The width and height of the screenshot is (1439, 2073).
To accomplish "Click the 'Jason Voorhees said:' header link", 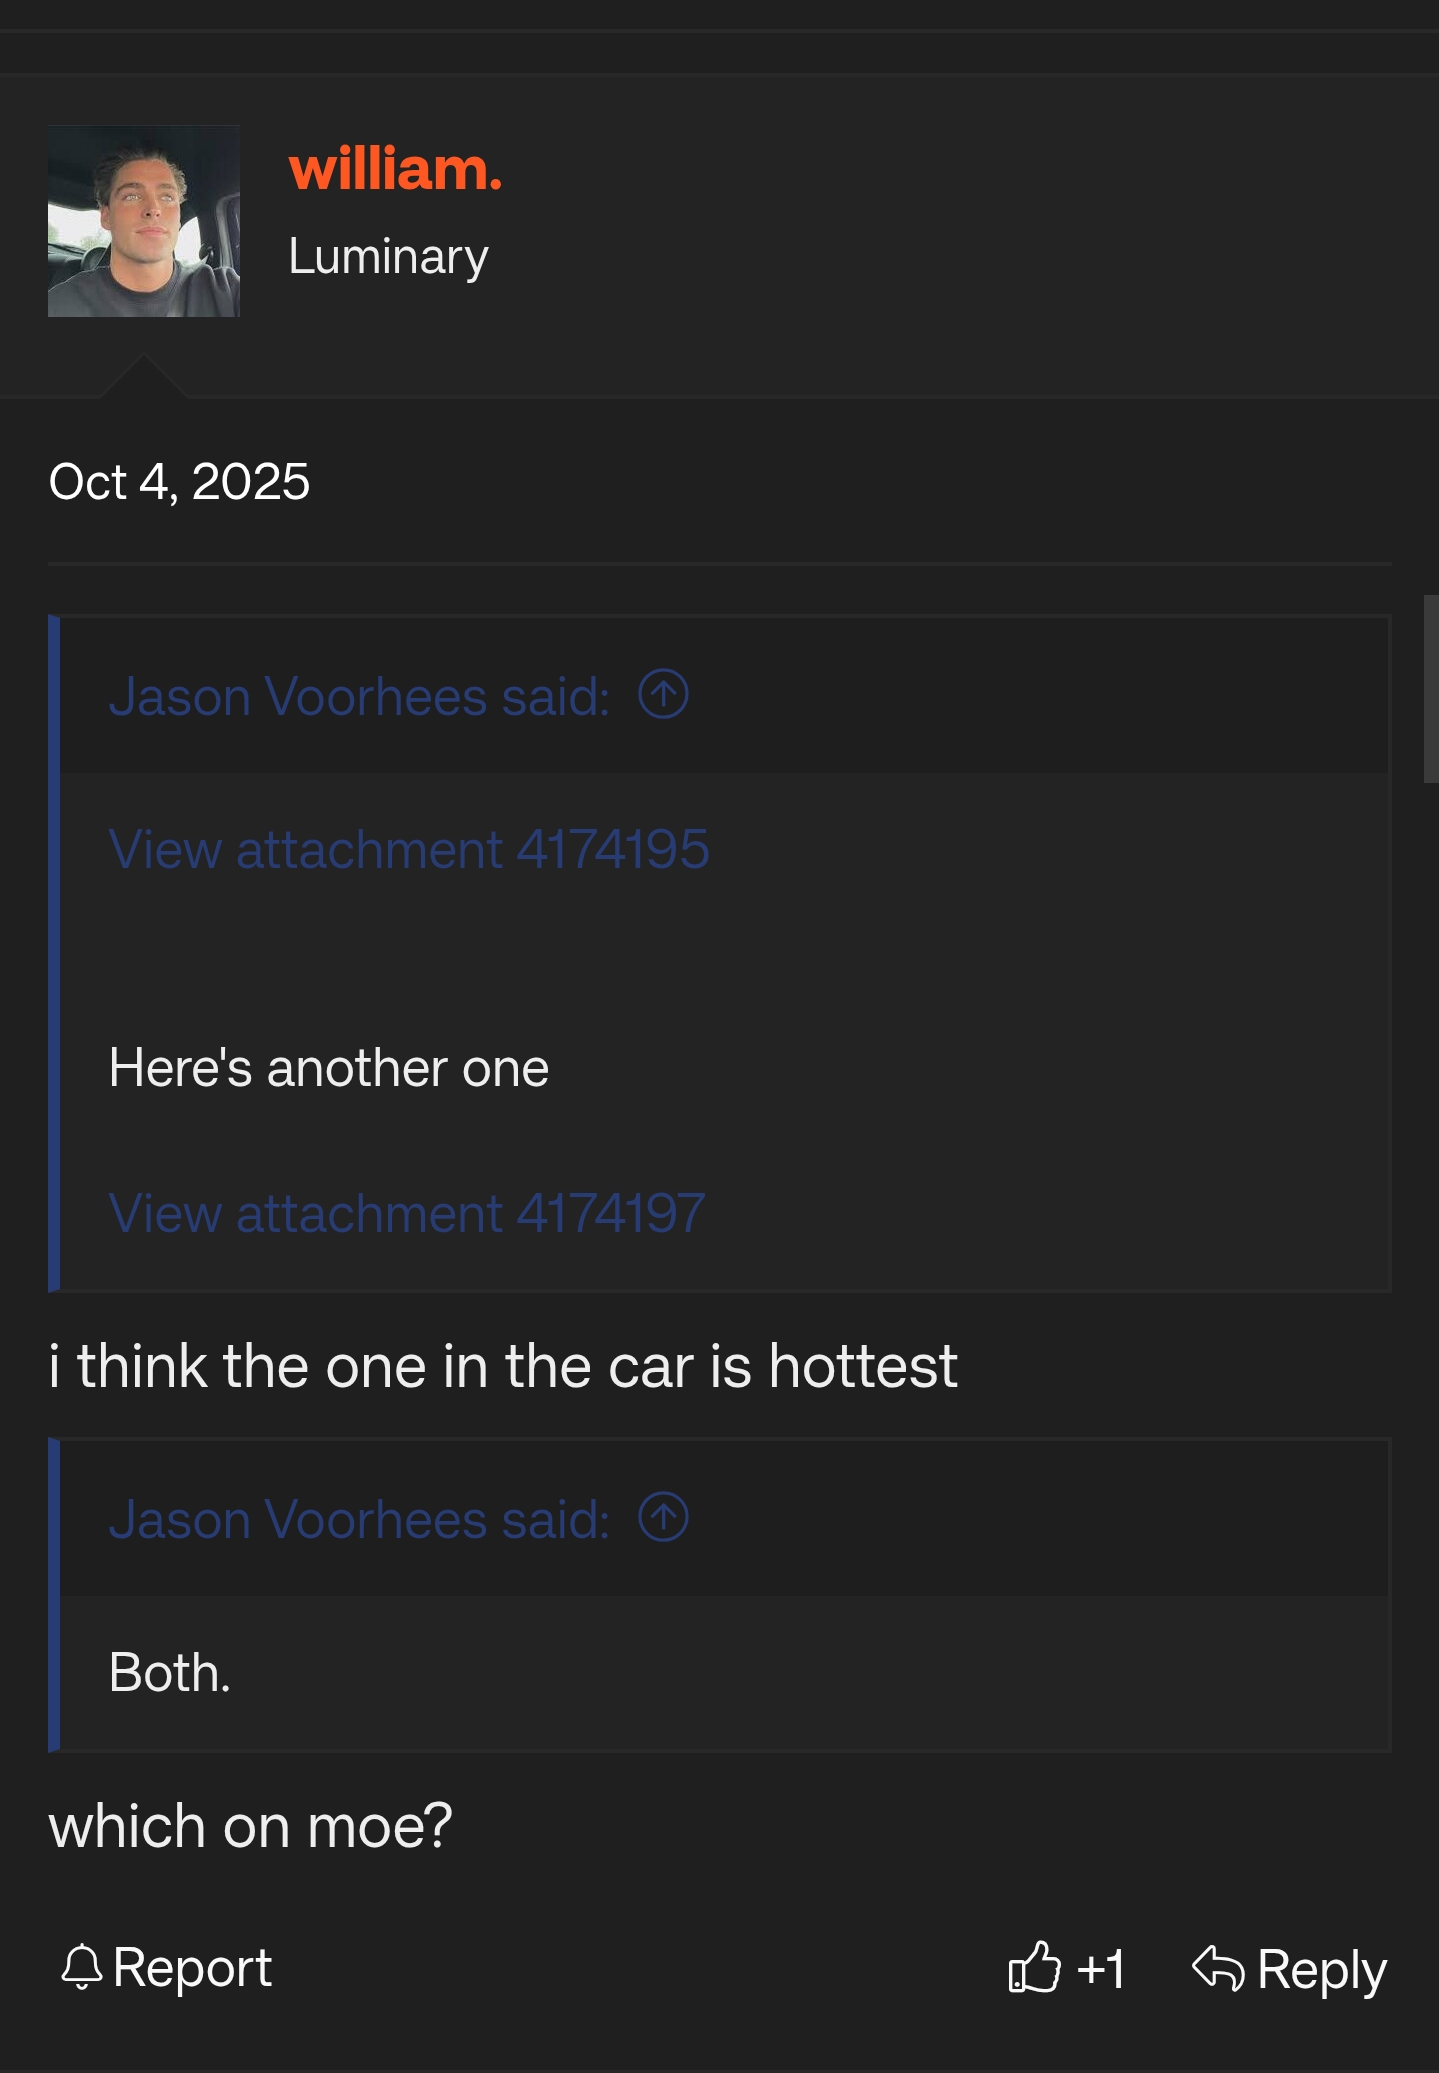I will pos(360,696).
